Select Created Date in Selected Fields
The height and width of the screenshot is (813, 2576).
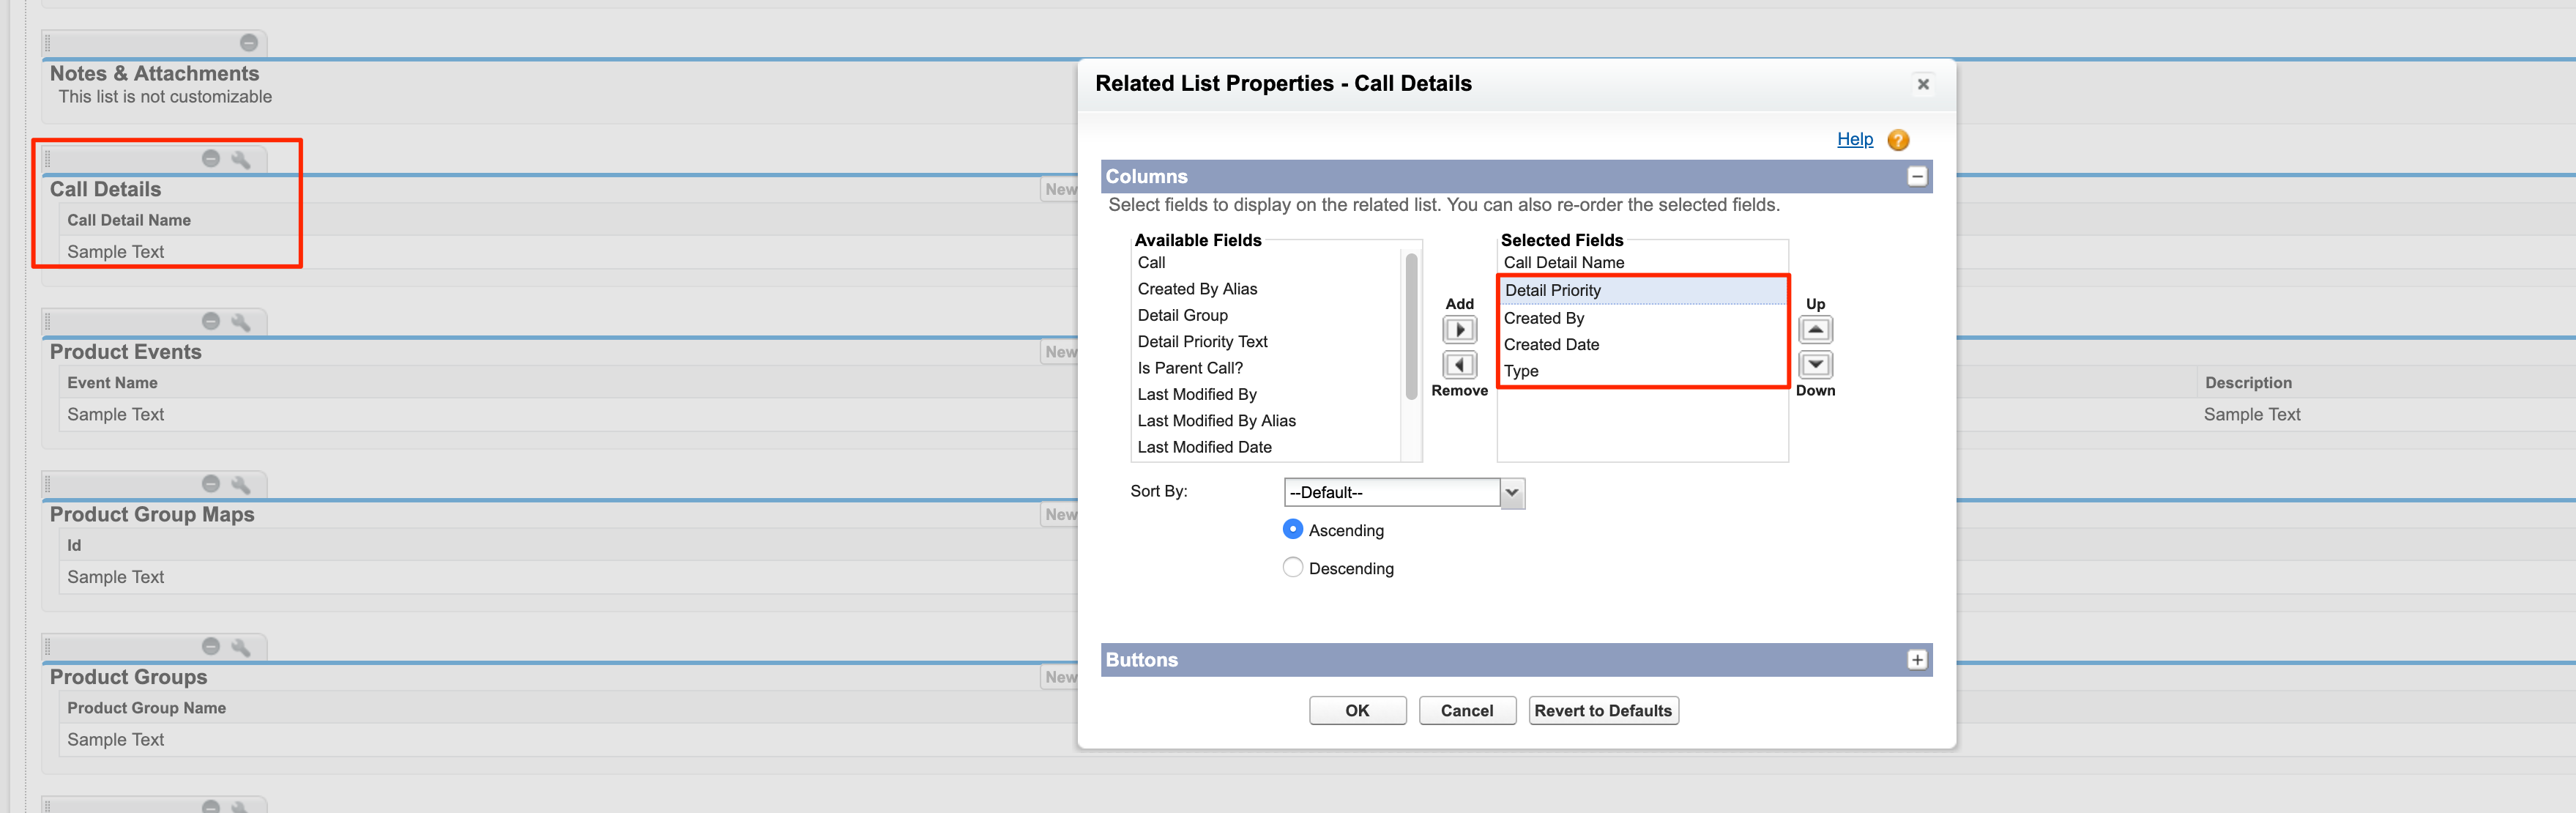(x=1551, y=344)
